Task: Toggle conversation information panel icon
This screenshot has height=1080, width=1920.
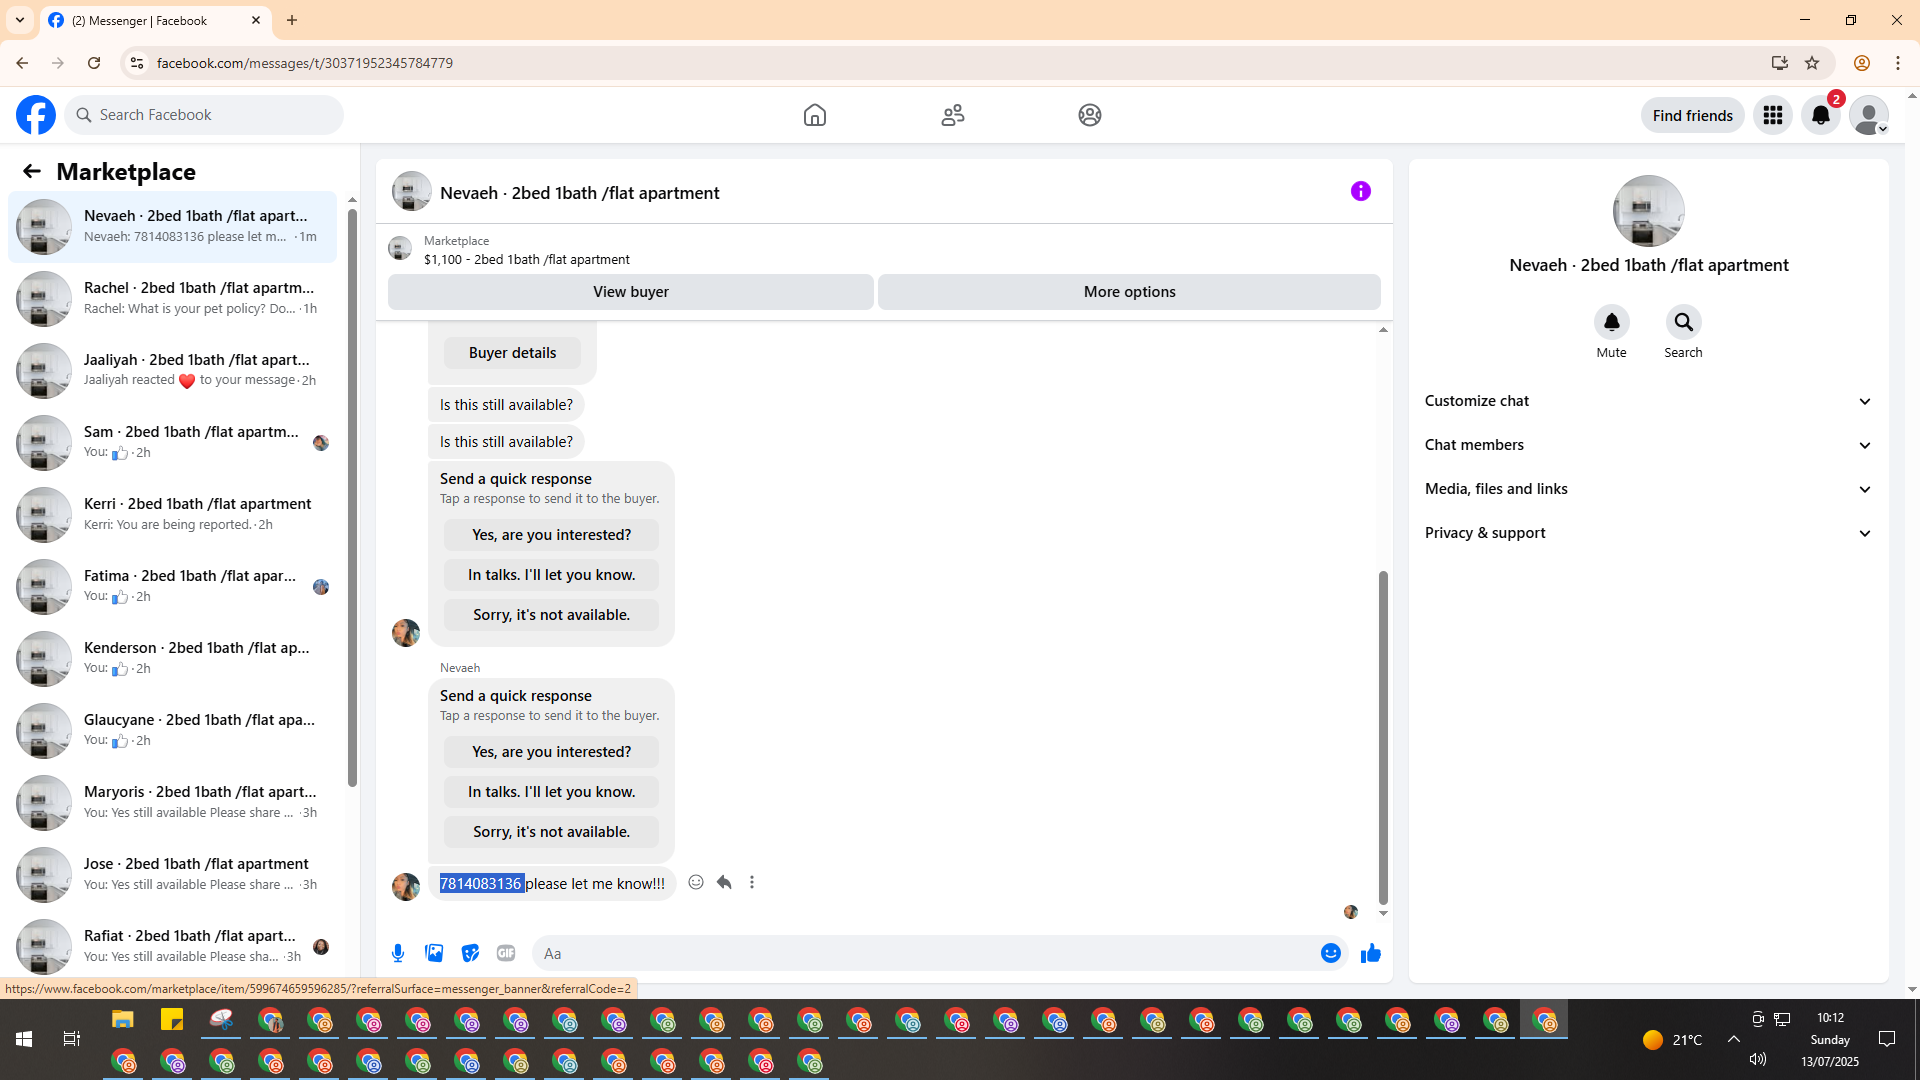Action: coord(1360,191)
